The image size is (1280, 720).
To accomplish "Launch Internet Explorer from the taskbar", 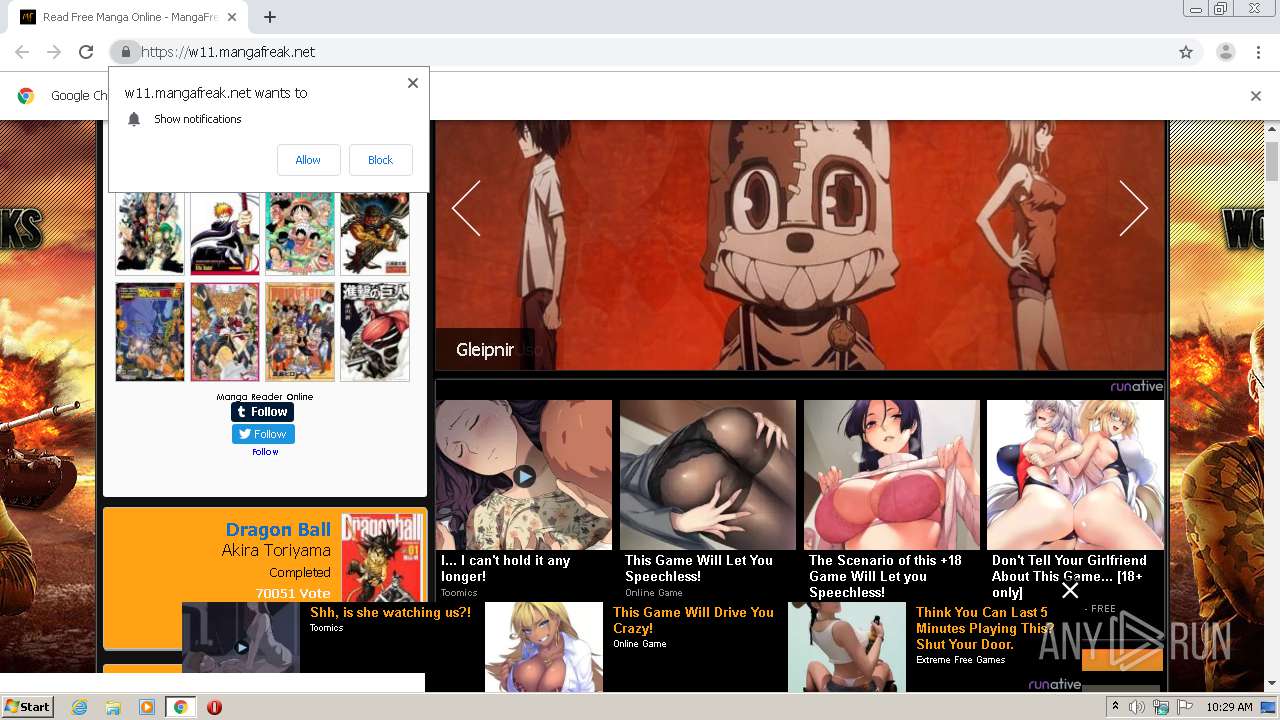I will click(x=79, y=707).
